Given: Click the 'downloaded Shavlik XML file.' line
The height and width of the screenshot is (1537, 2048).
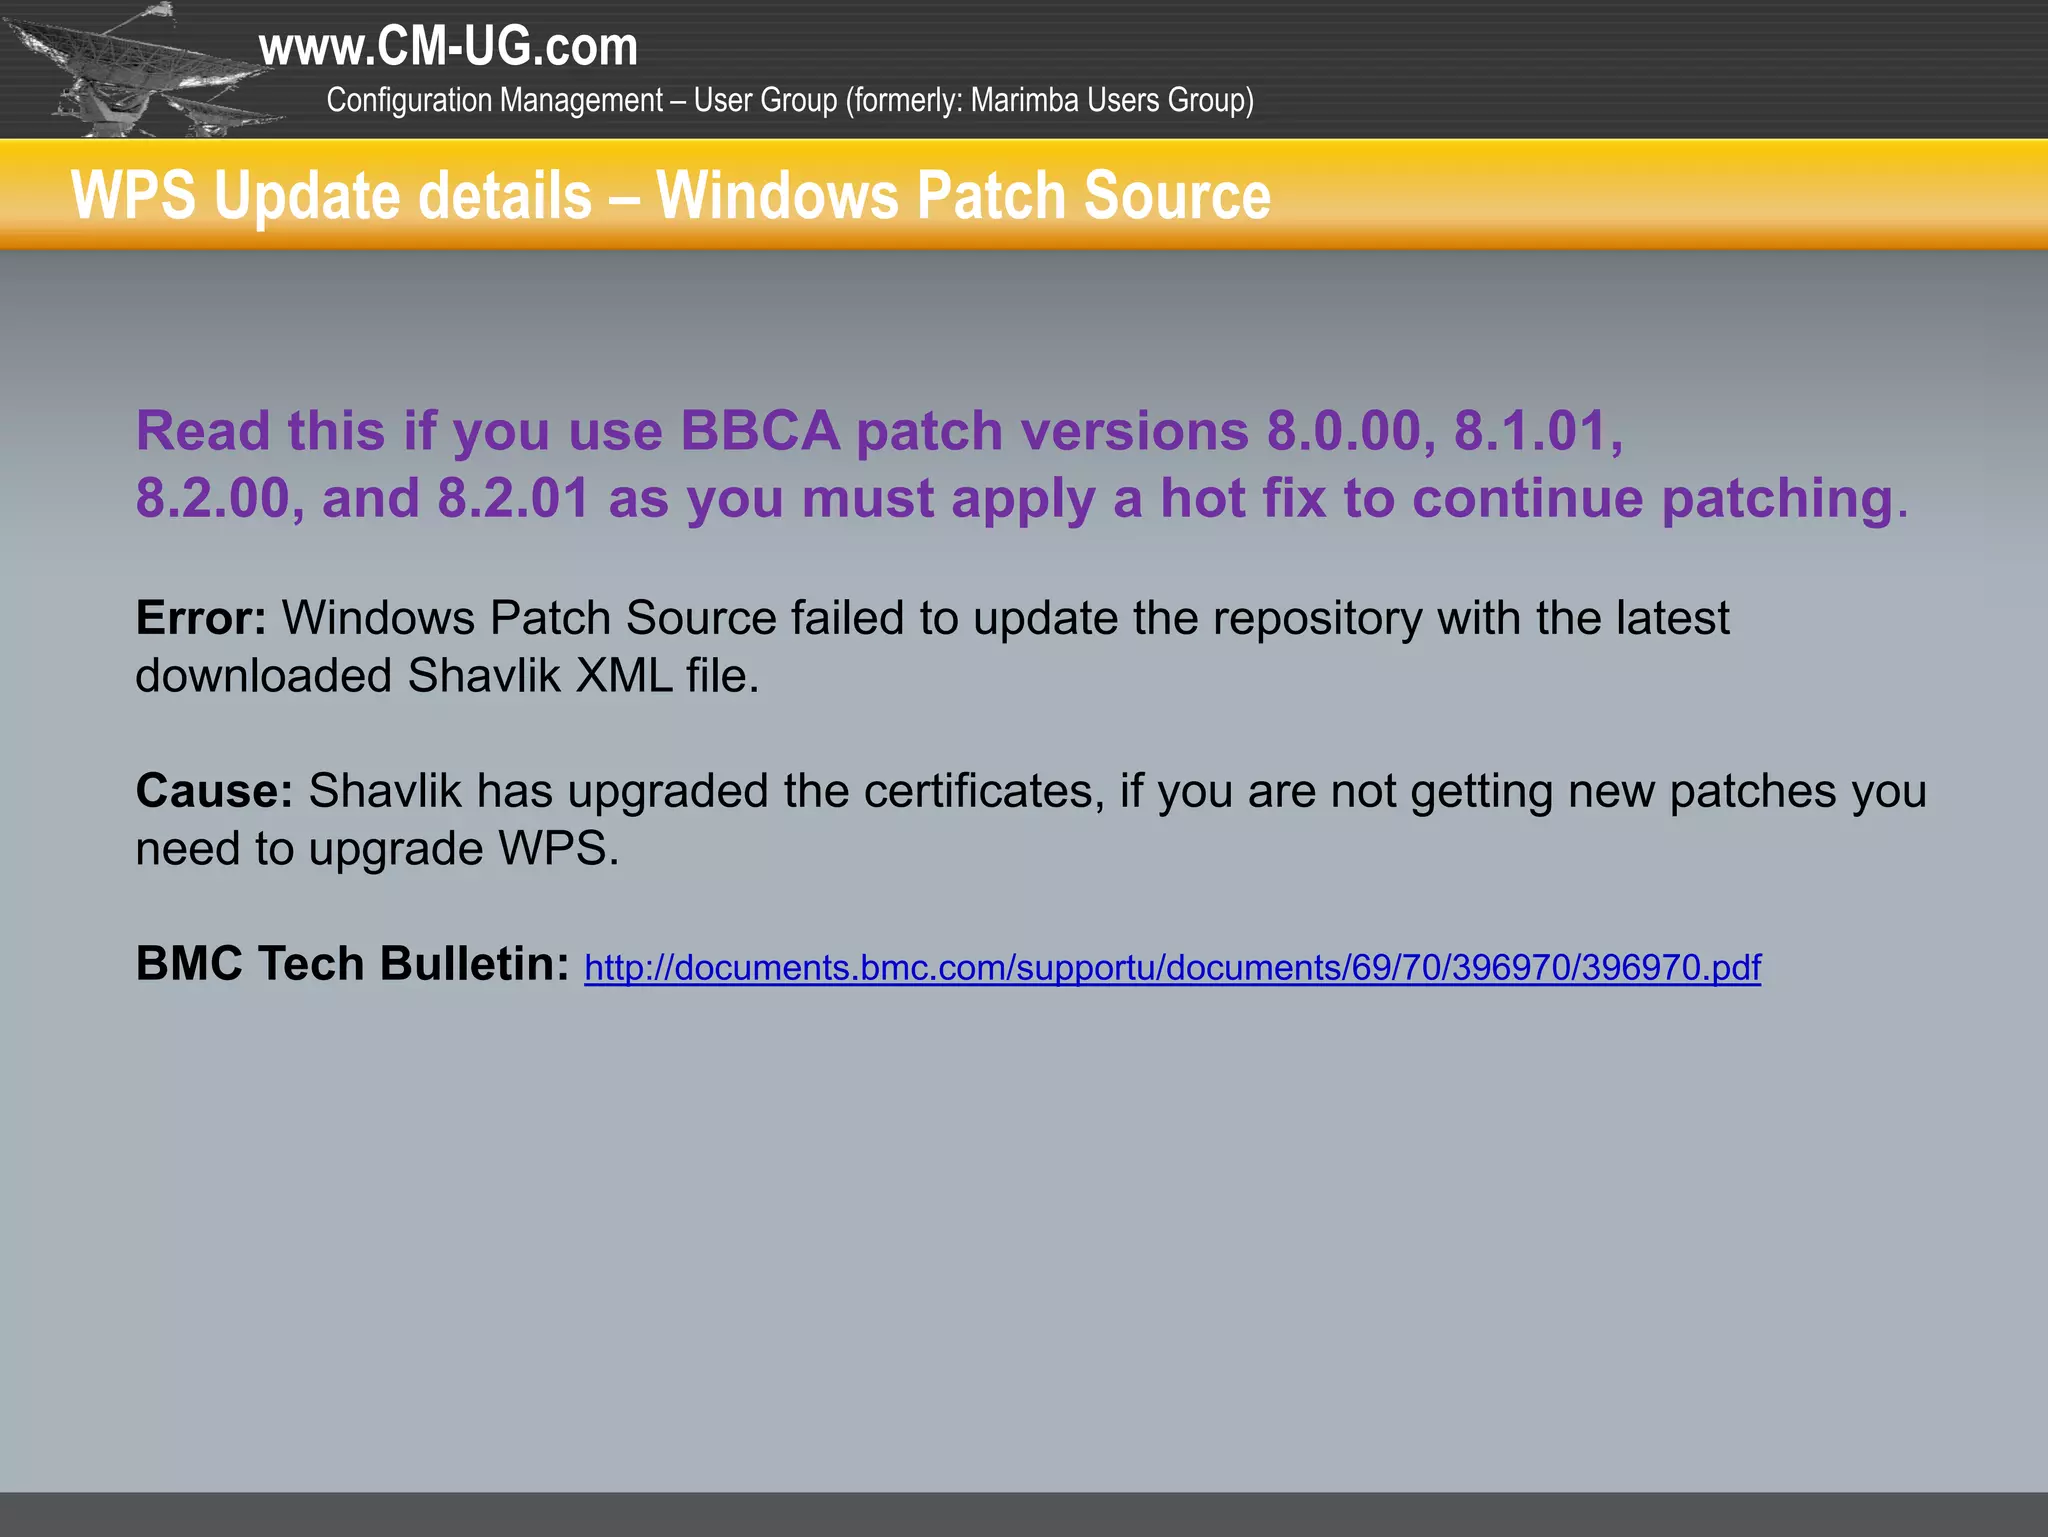Looking at the screenshot, I should click(447, 676).
